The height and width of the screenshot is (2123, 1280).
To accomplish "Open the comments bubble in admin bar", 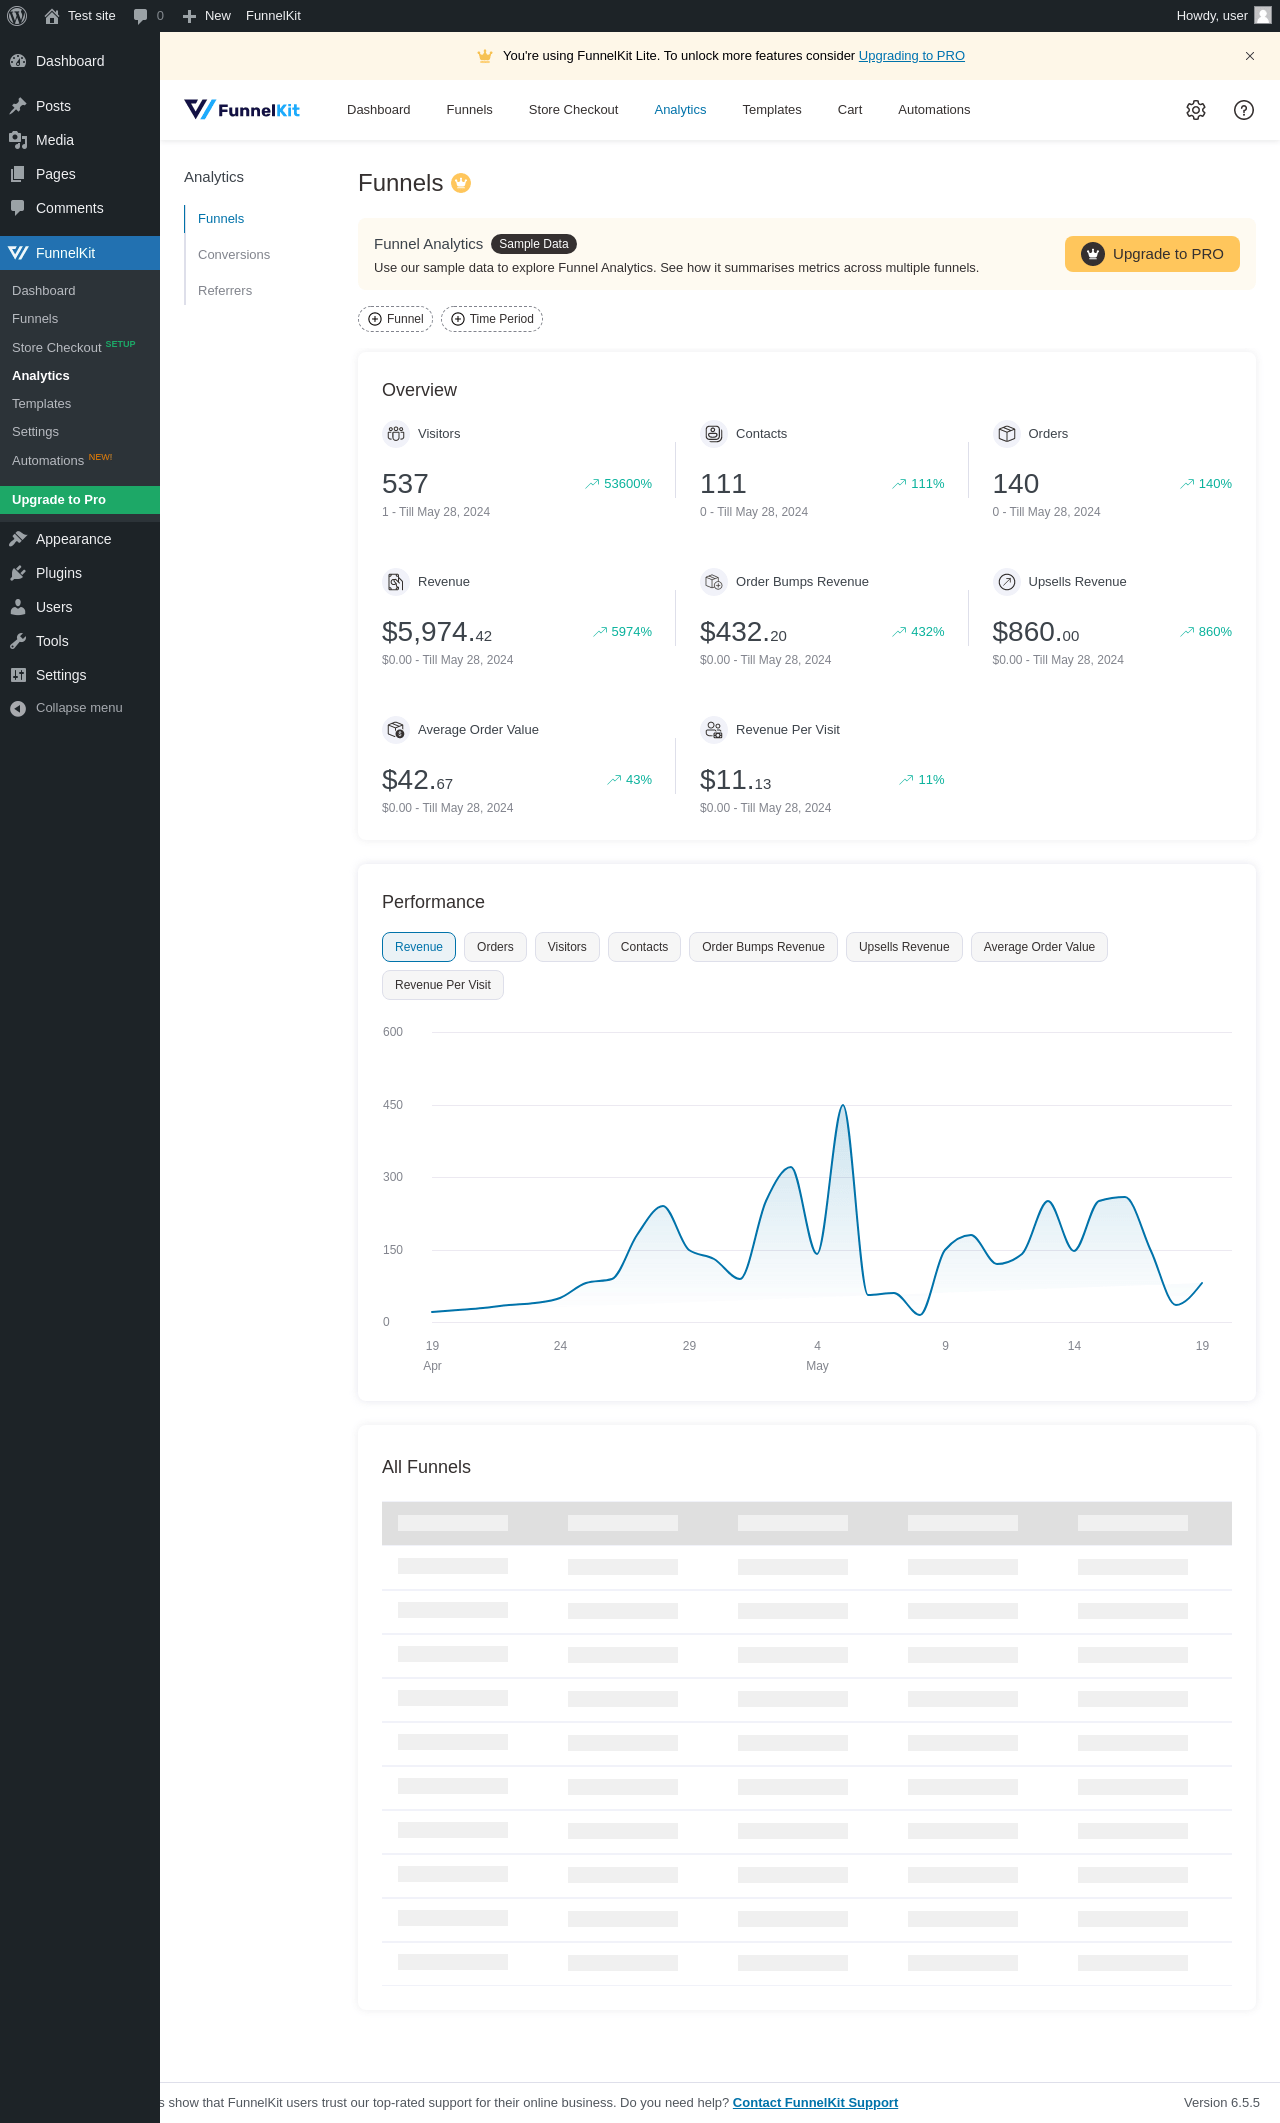I will click(141, 16).
